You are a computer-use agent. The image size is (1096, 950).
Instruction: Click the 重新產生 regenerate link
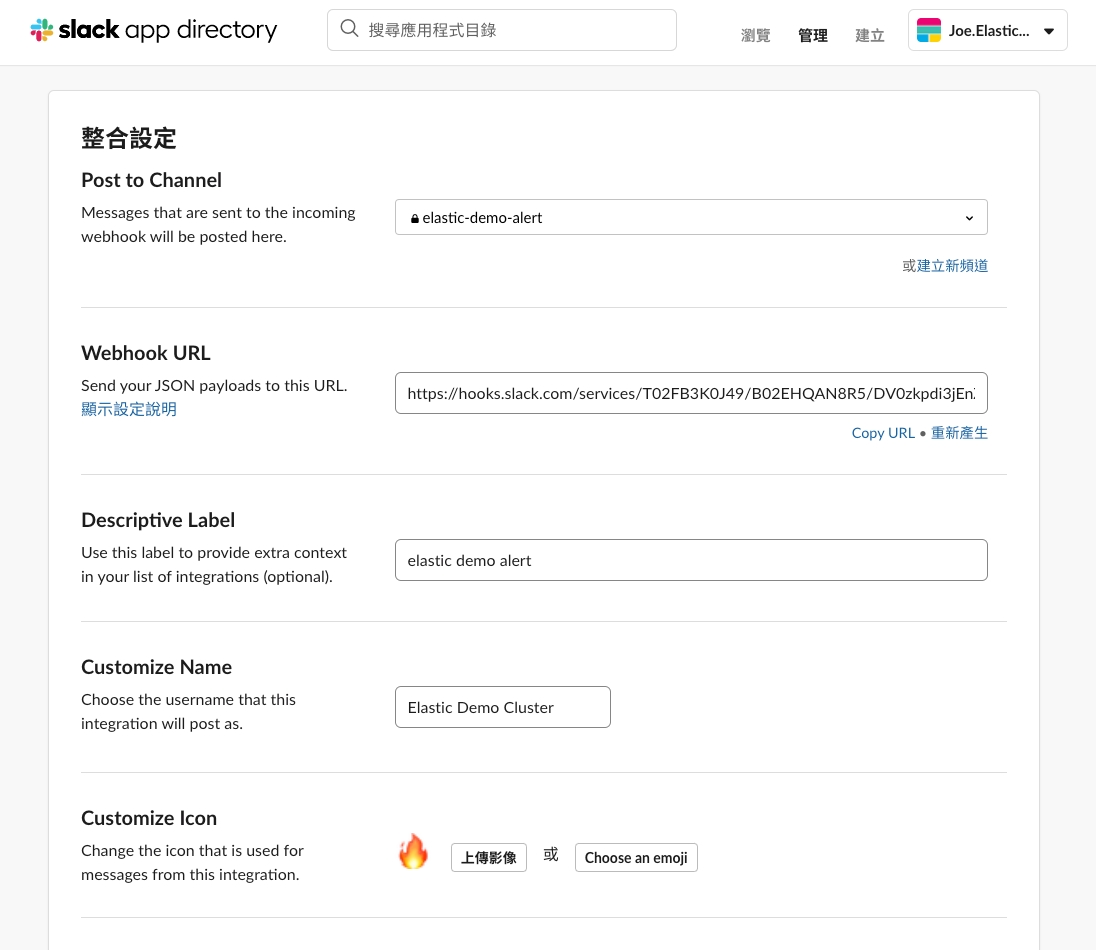point(959,433)
